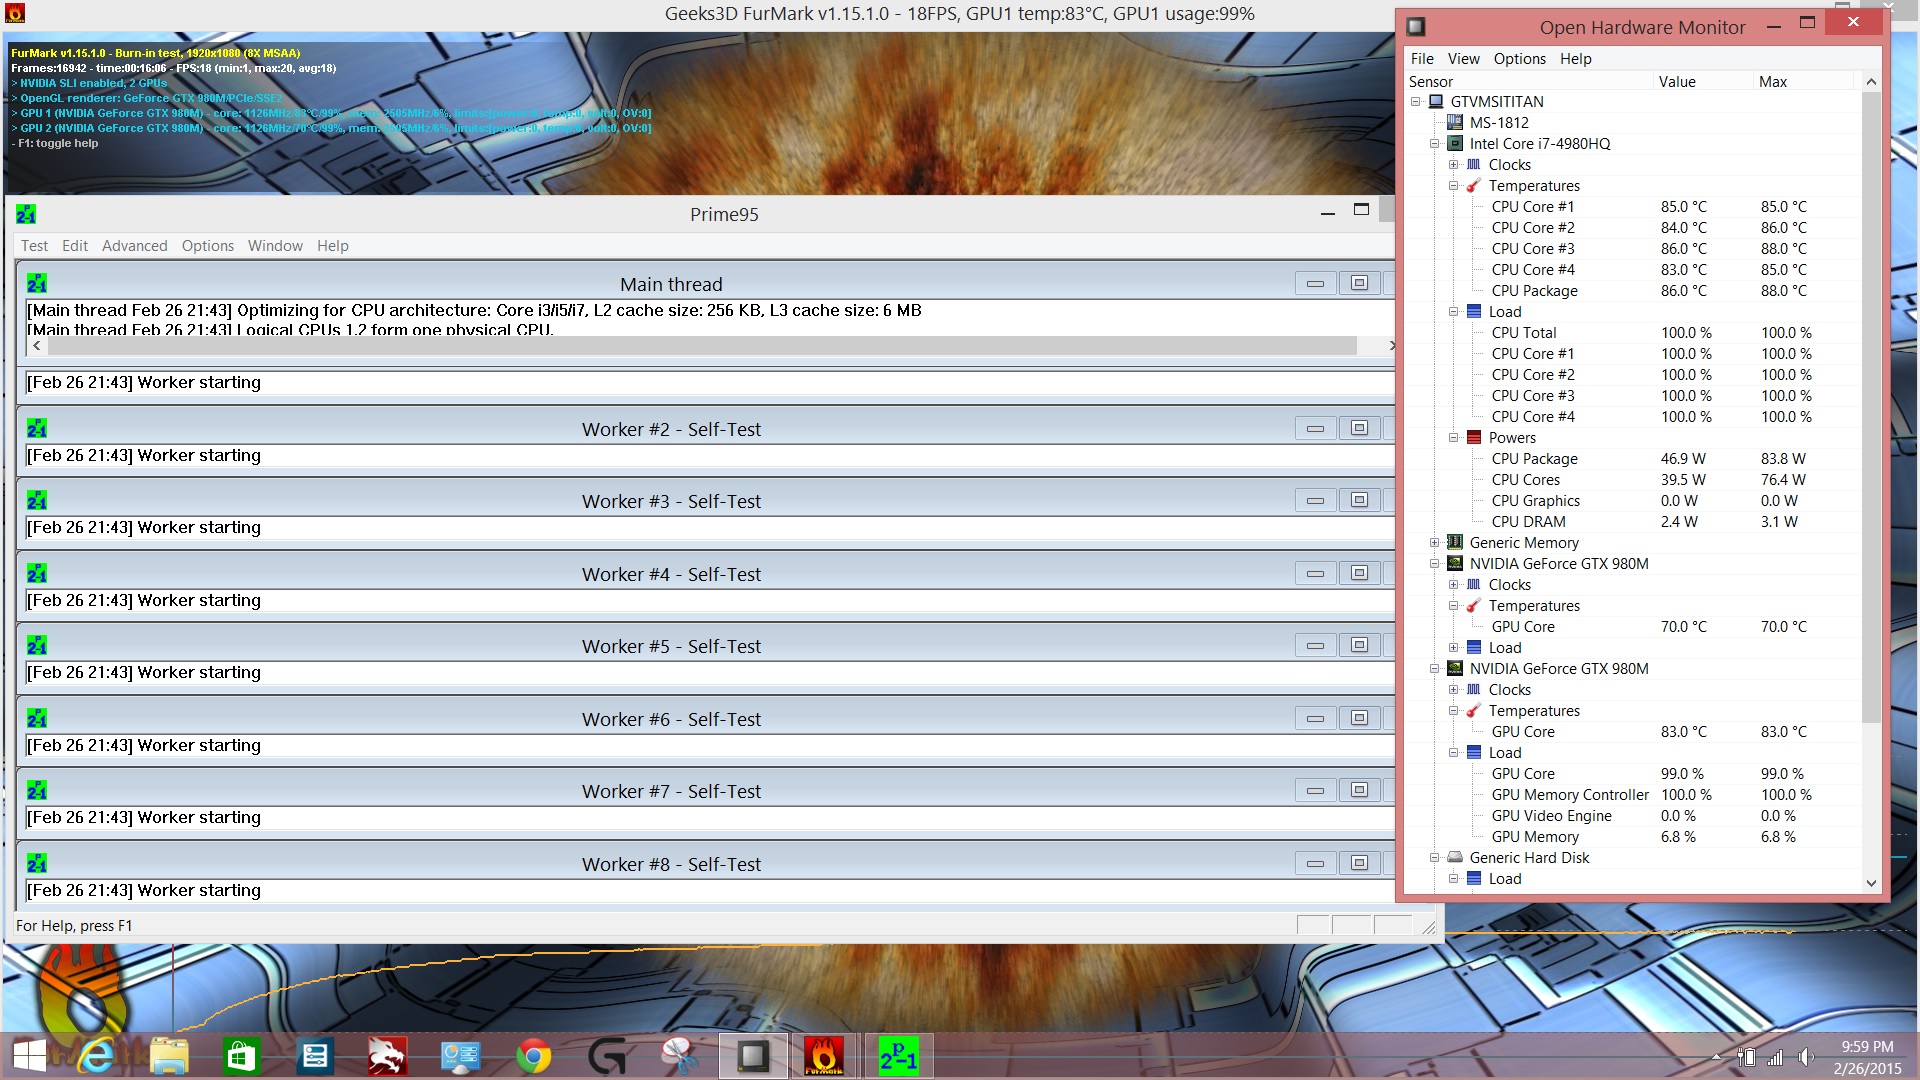This screenshot has height=1080, width=1920.
Task: Click Hardware Monitor scrollbar down arrow
Action: click(x=1871, y=883)
